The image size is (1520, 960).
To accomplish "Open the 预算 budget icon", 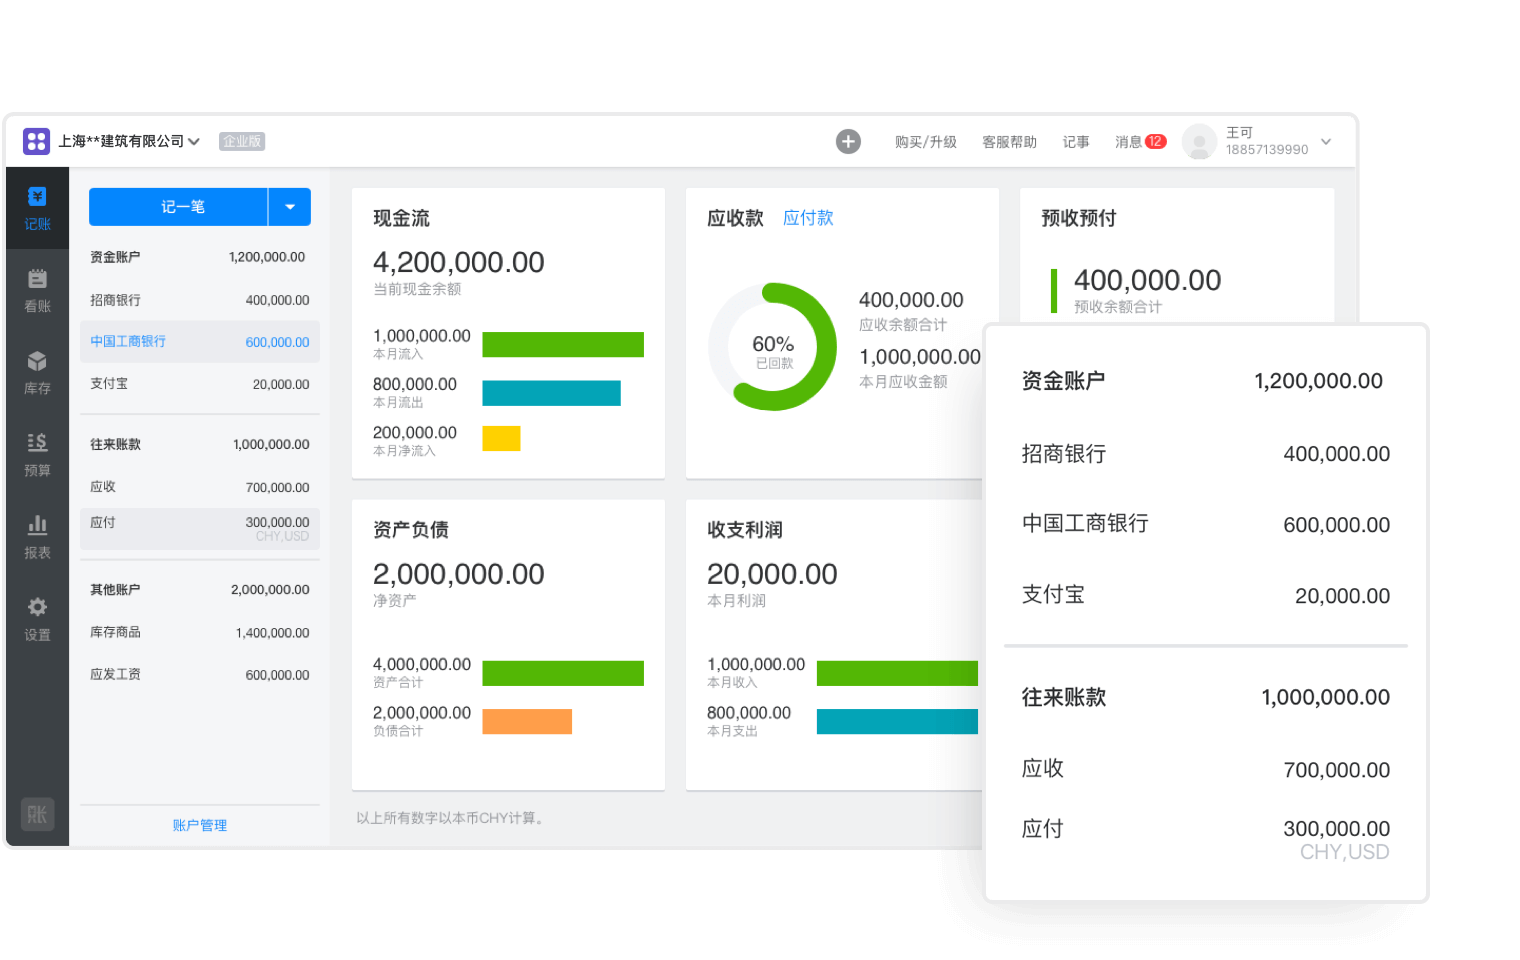I will 37,454.
